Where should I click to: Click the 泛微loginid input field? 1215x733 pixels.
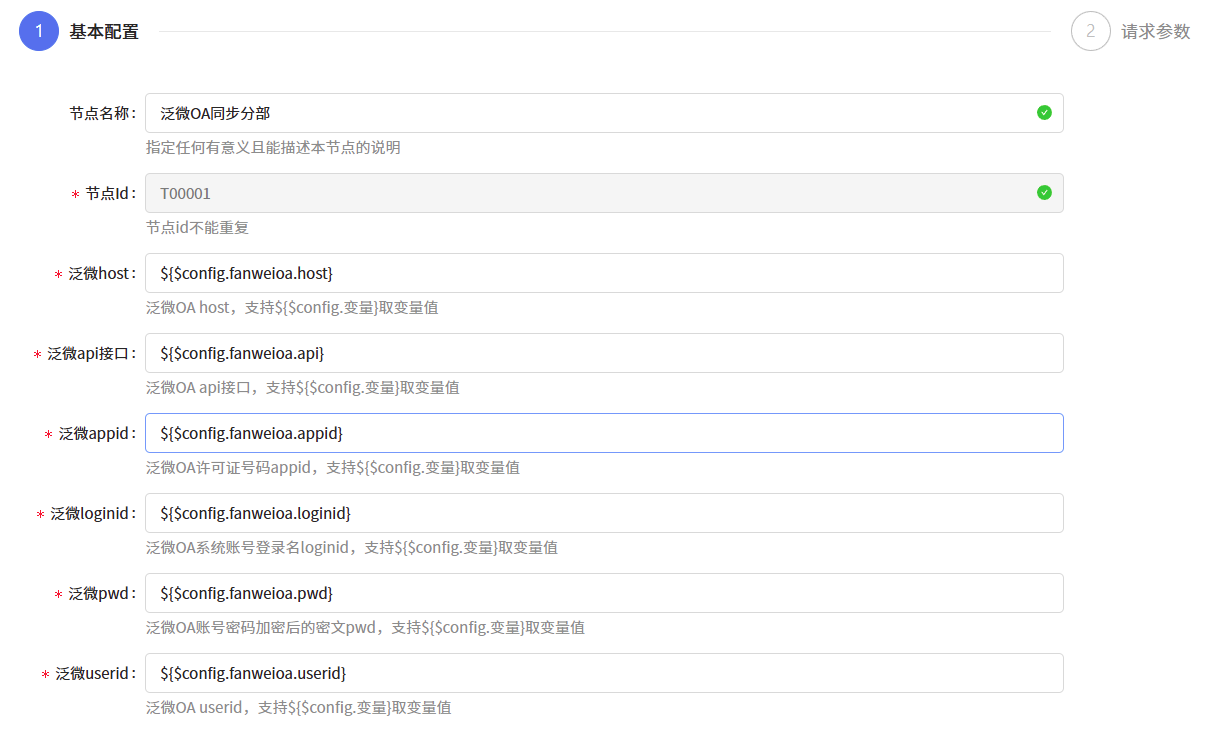(x=600, y=512)
